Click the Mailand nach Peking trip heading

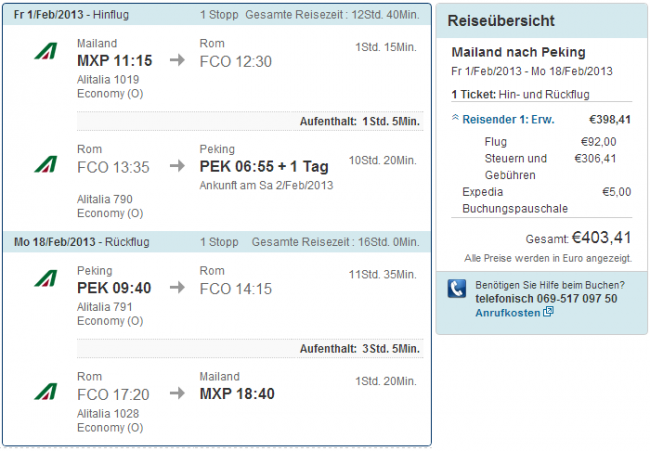pyautogui.click(x=518, y=52)
